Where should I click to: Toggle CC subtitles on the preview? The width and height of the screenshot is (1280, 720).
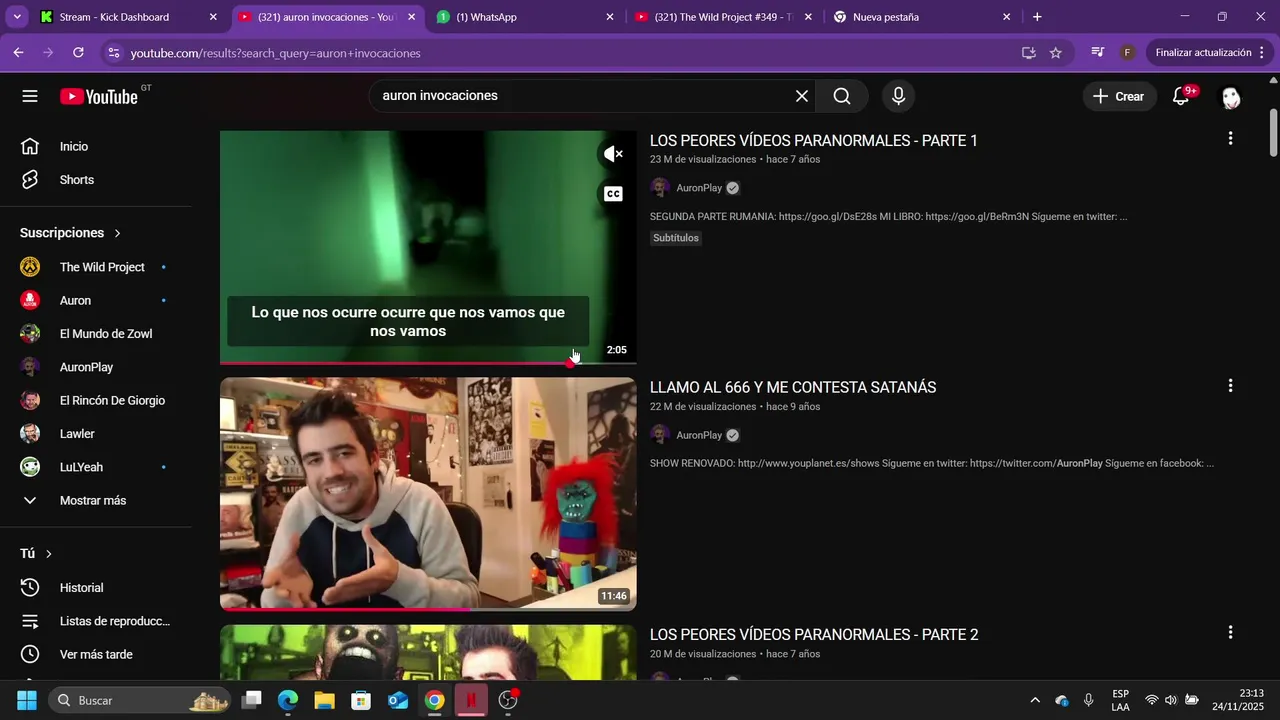point(613,194)
